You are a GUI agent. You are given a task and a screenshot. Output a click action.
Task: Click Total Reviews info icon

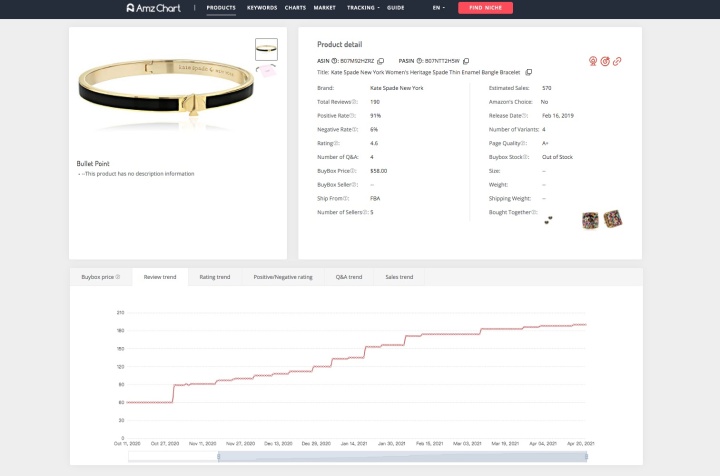point(354,102)
